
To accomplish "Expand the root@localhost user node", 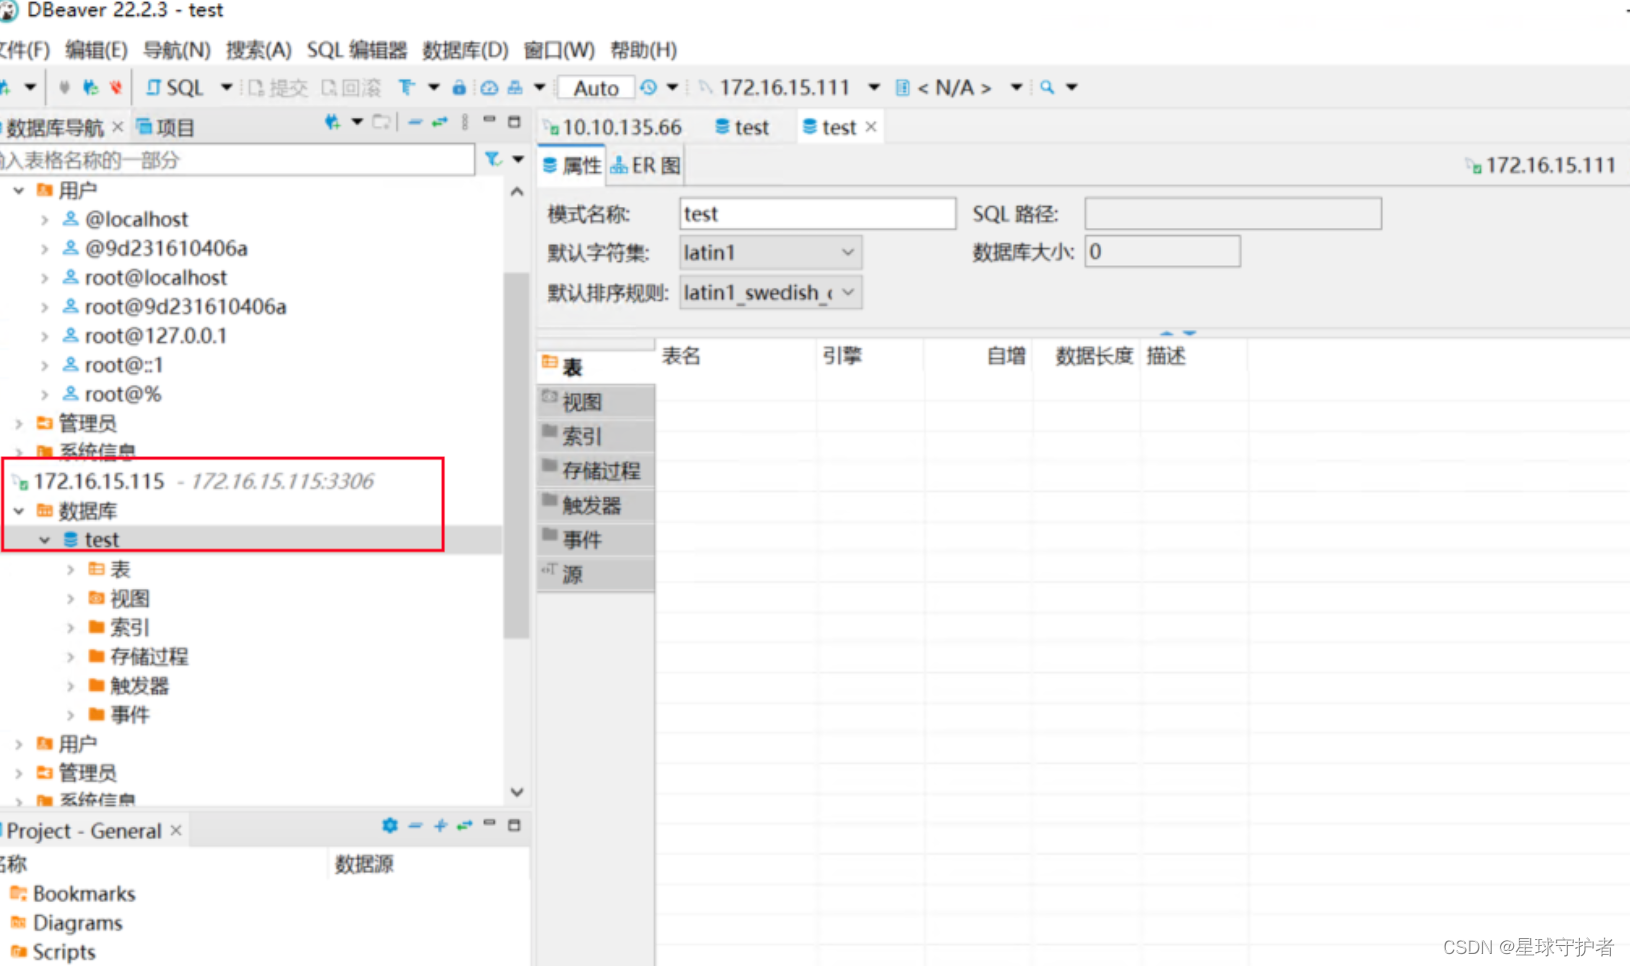I will [46, 277].
